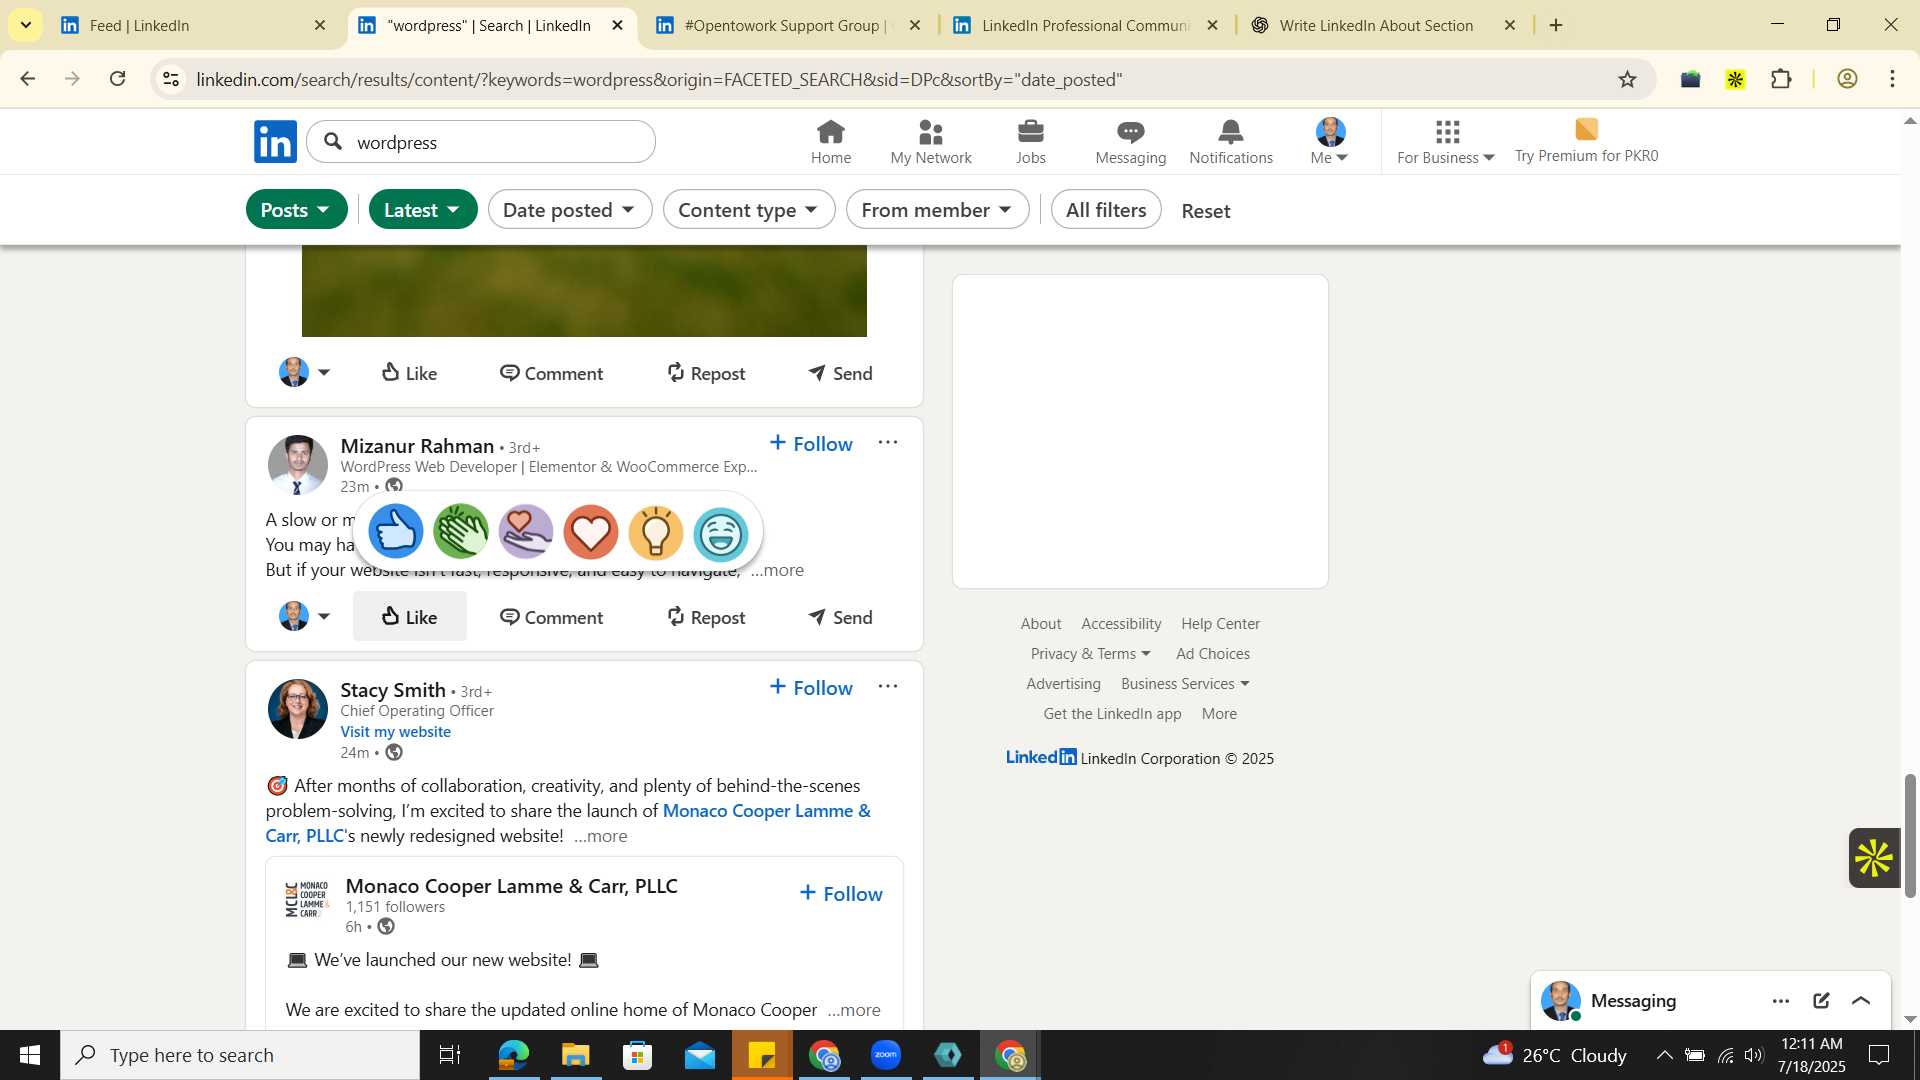Click Like on Mizanur Rahman's post

(x=410, y=617)
